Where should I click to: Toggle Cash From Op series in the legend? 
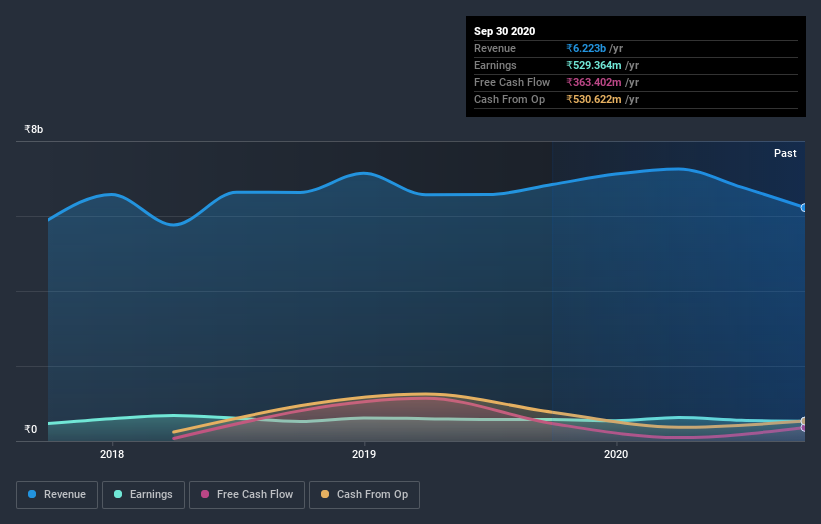[x=364, y=495]
